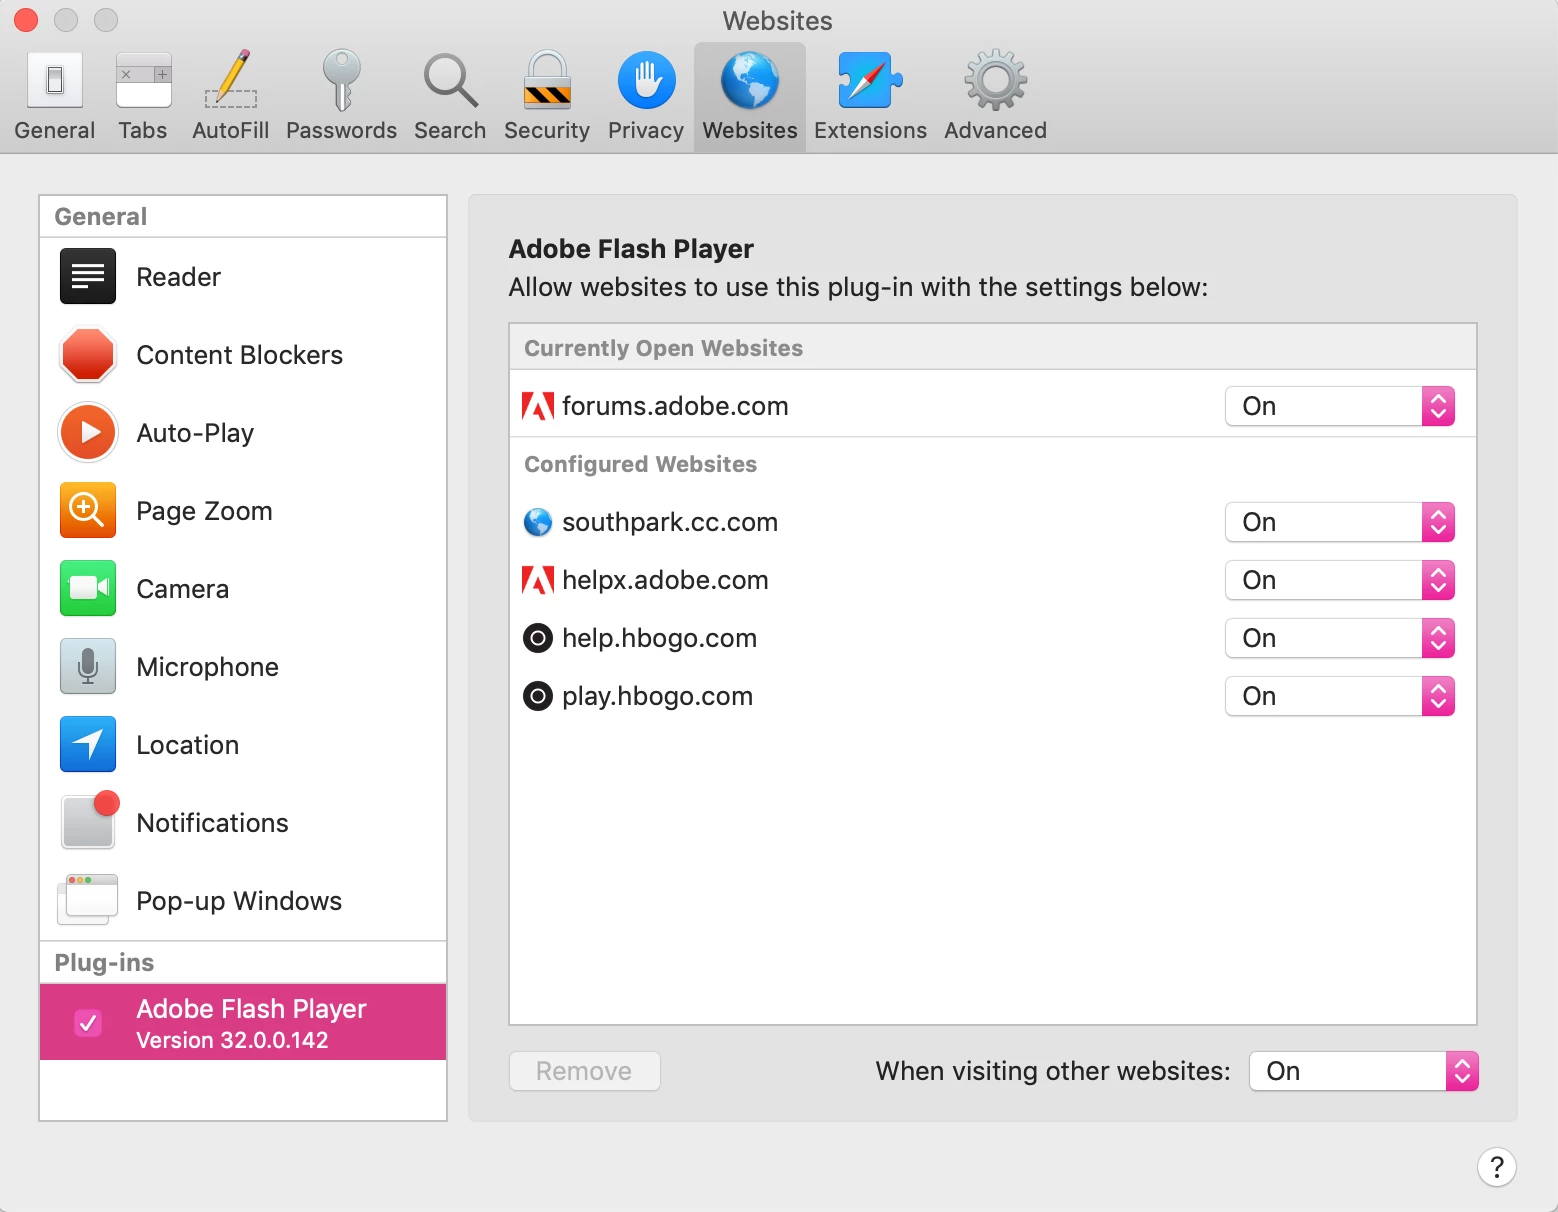Viewport: 1558px width, 1212px height.
Task: Select the helpx.adobe.com website row
Action: point(992,580)
